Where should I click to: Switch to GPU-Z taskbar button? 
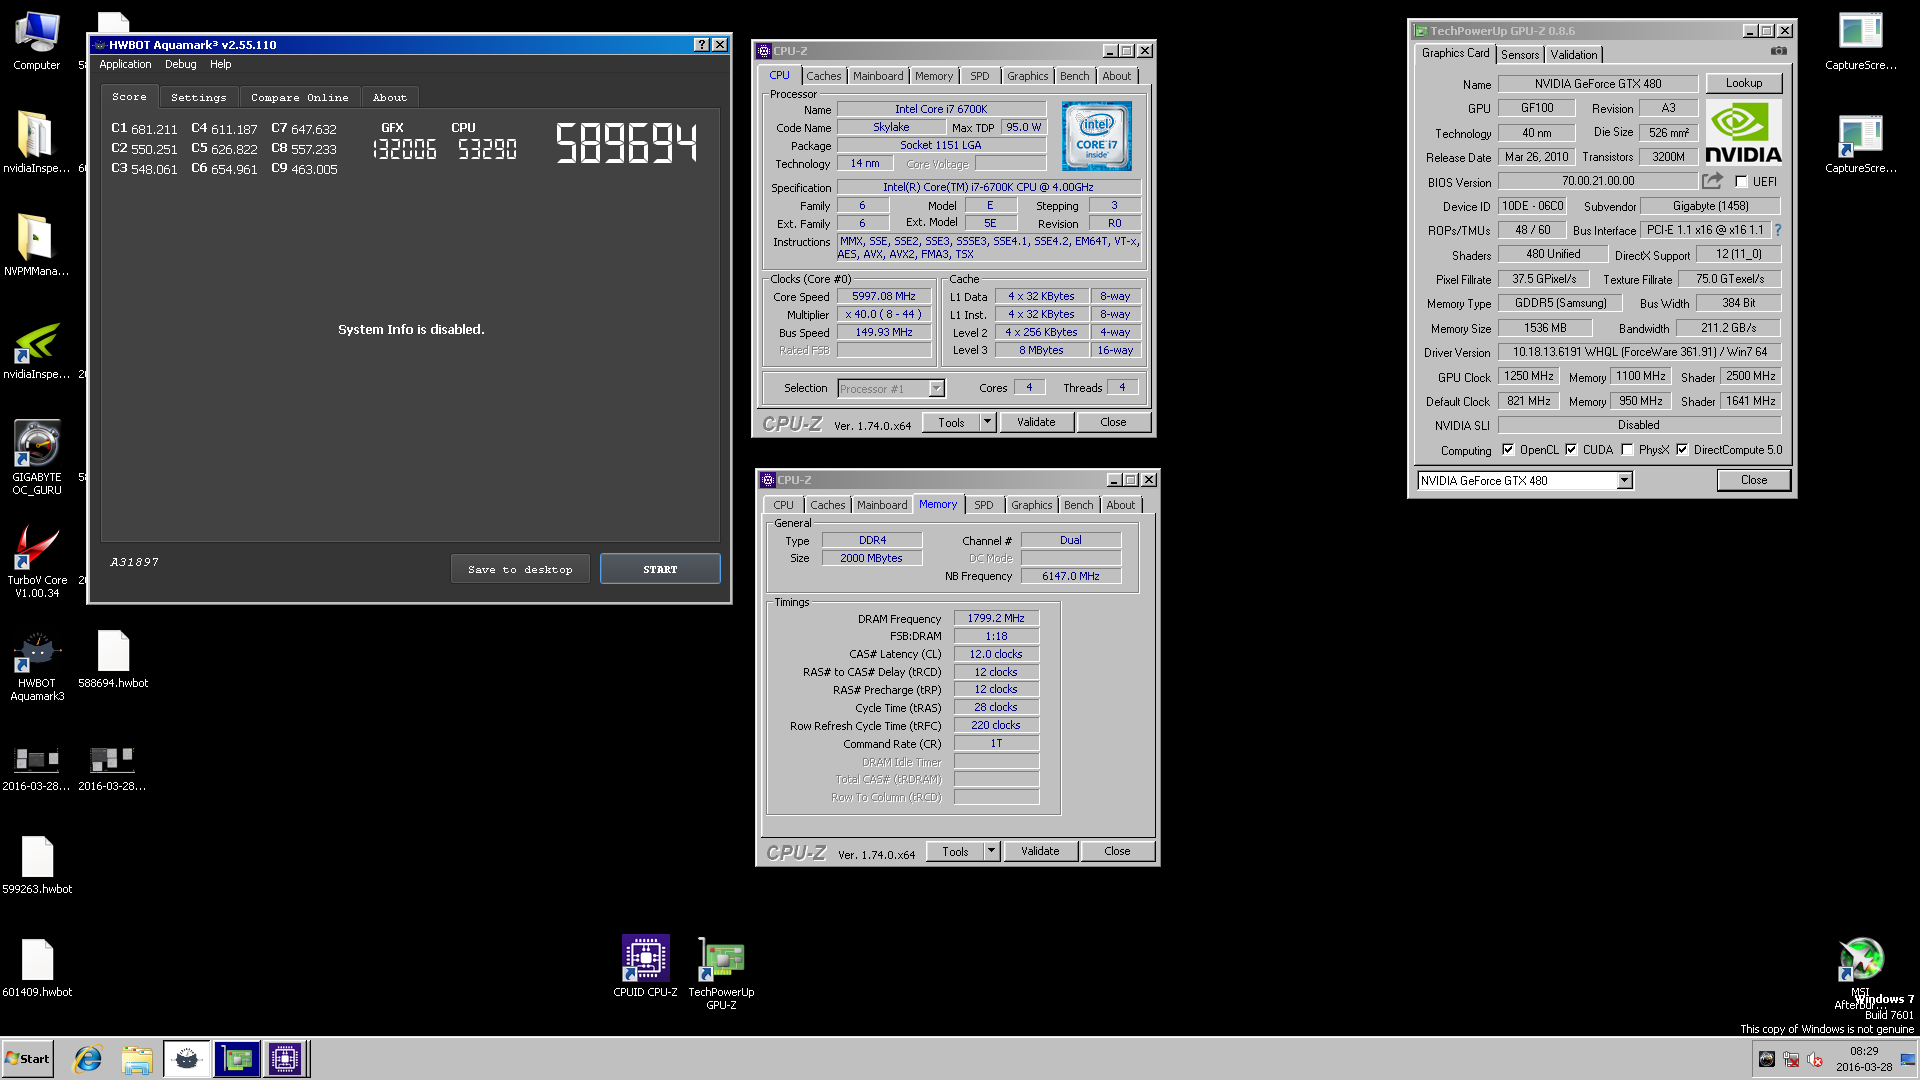pyautogui.click(x=236, y=1059)
